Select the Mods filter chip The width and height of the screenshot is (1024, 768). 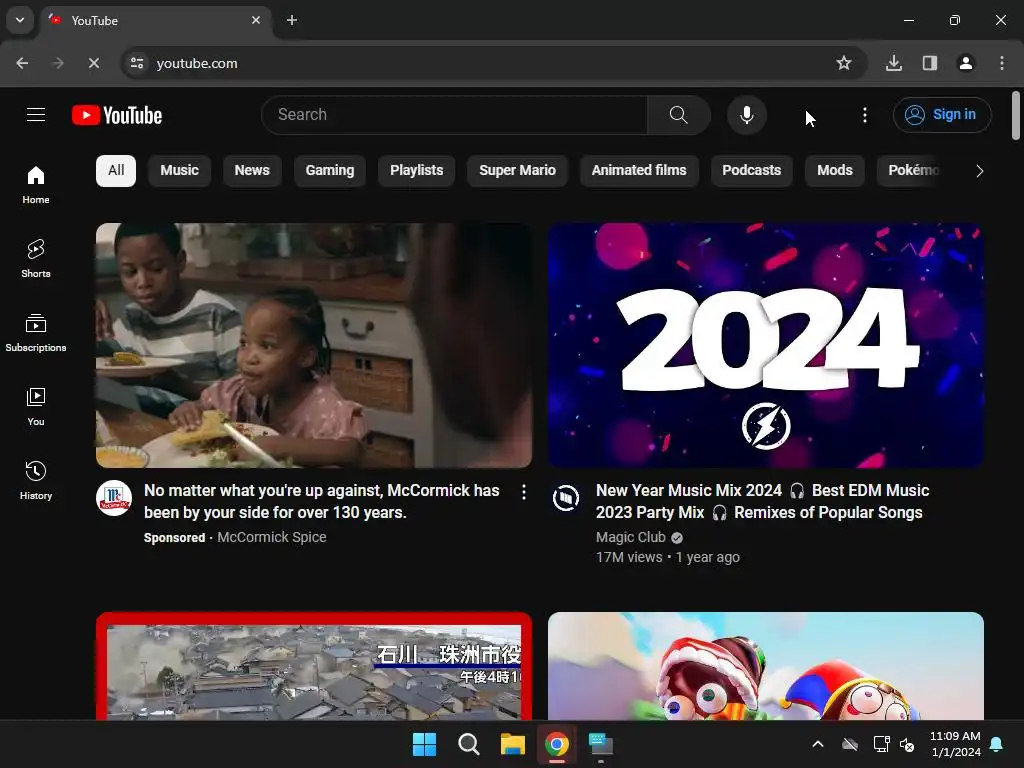[835, 170]
